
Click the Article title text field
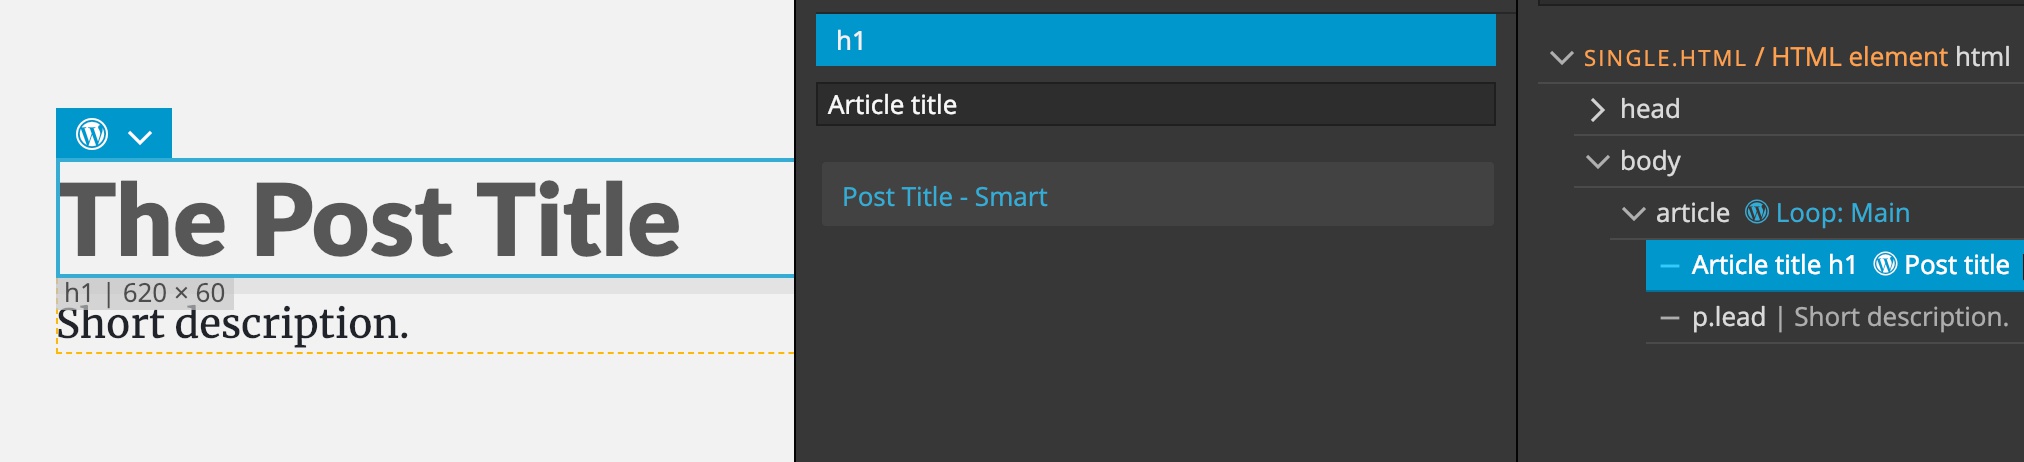pyautogui.click(x=1156, y=104)
